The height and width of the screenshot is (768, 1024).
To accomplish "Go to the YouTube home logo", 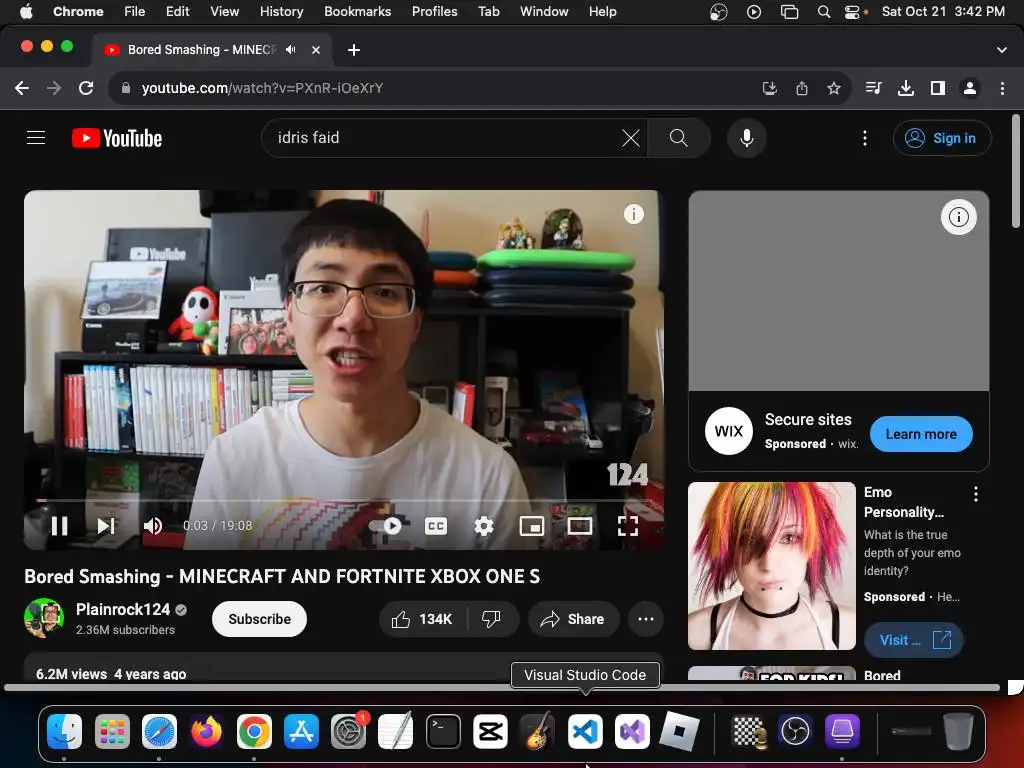I will click(x=117, y=138).
